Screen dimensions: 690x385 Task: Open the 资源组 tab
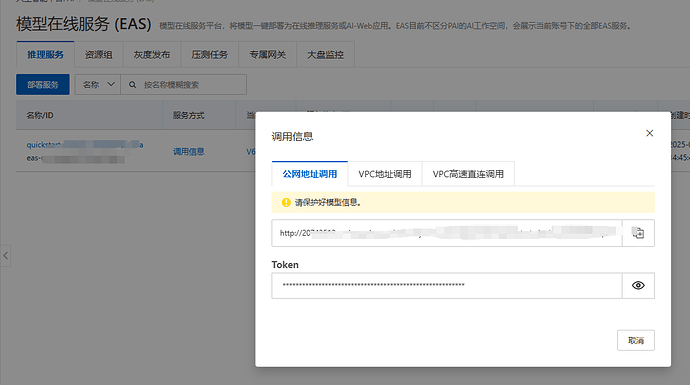(x=99, y=55)
